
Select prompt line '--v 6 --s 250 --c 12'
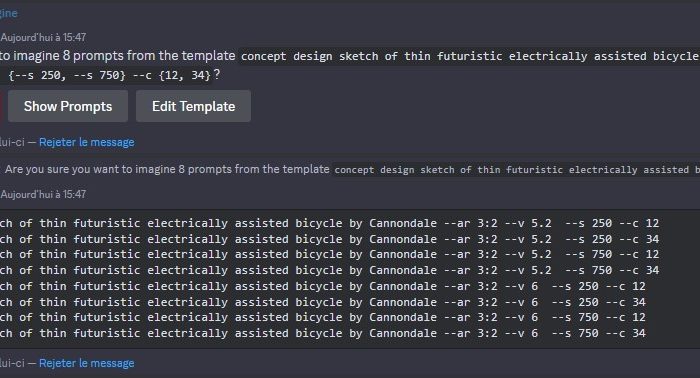tap(323, 286)
